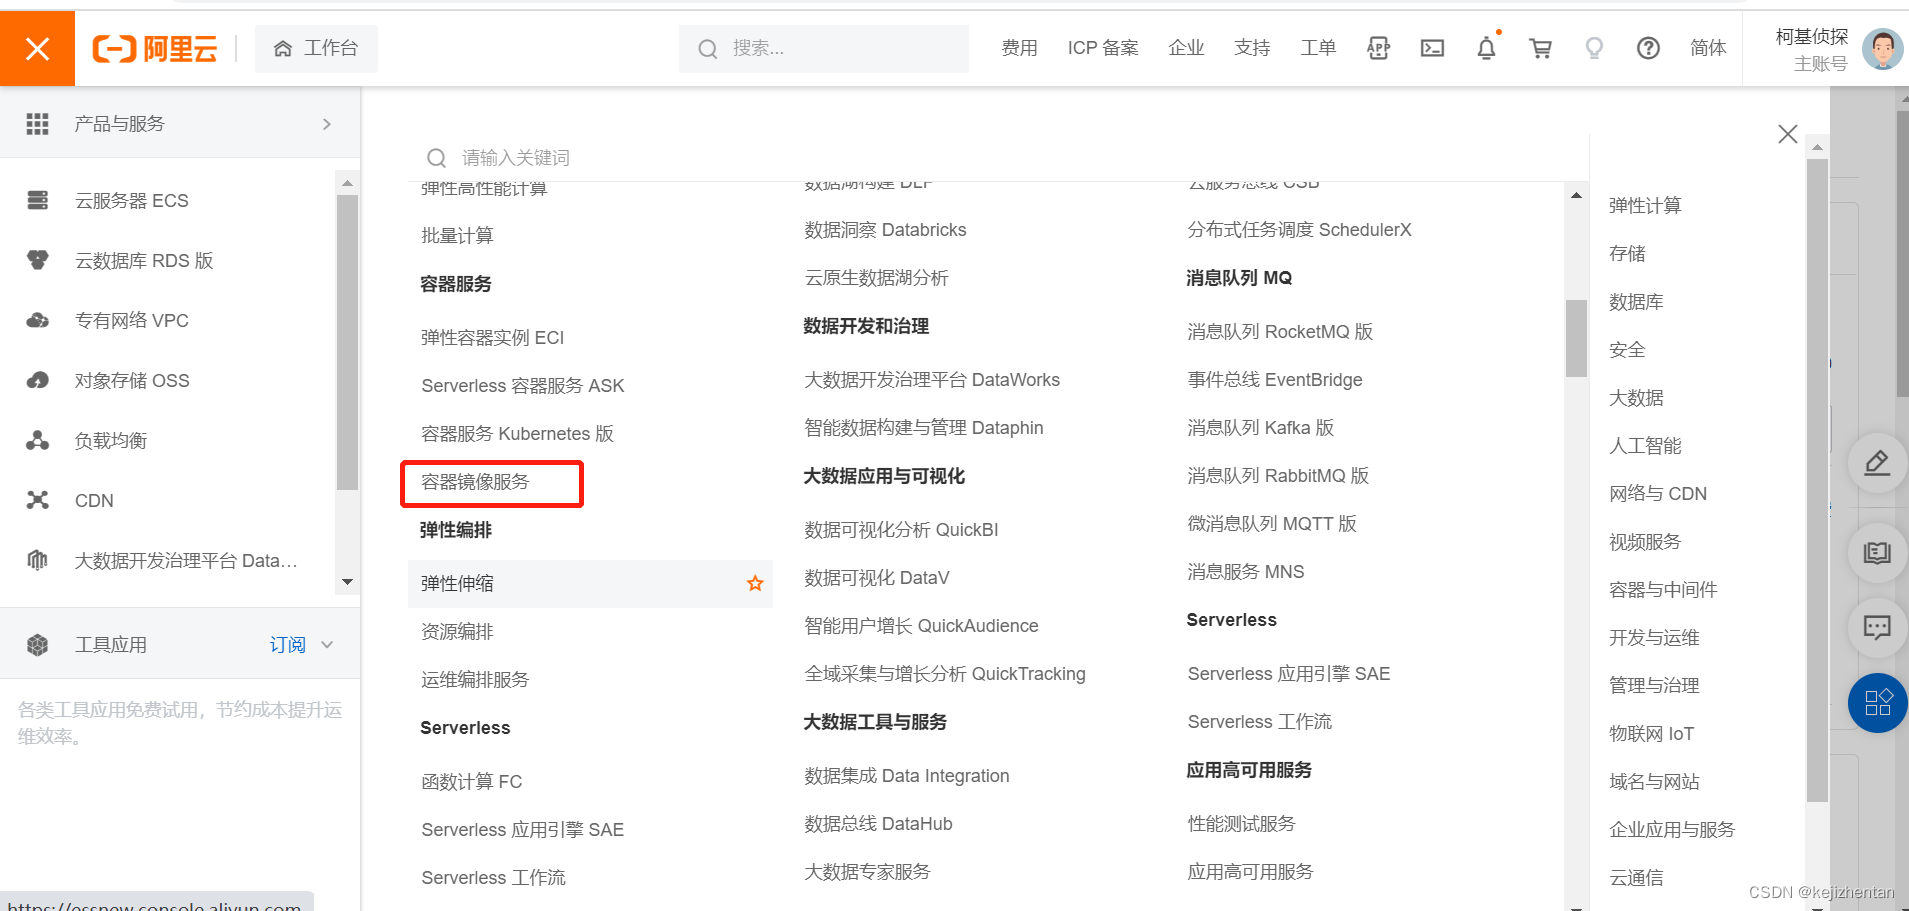This screenshot has height=911, width=1909.
Task: Open the ICP 备案 menu
Action: [x=1103, y=48]
